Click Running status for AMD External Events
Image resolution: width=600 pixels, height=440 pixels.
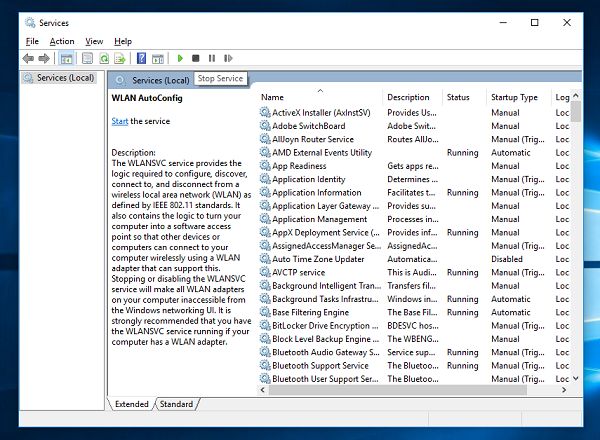(x=462, y=153)
